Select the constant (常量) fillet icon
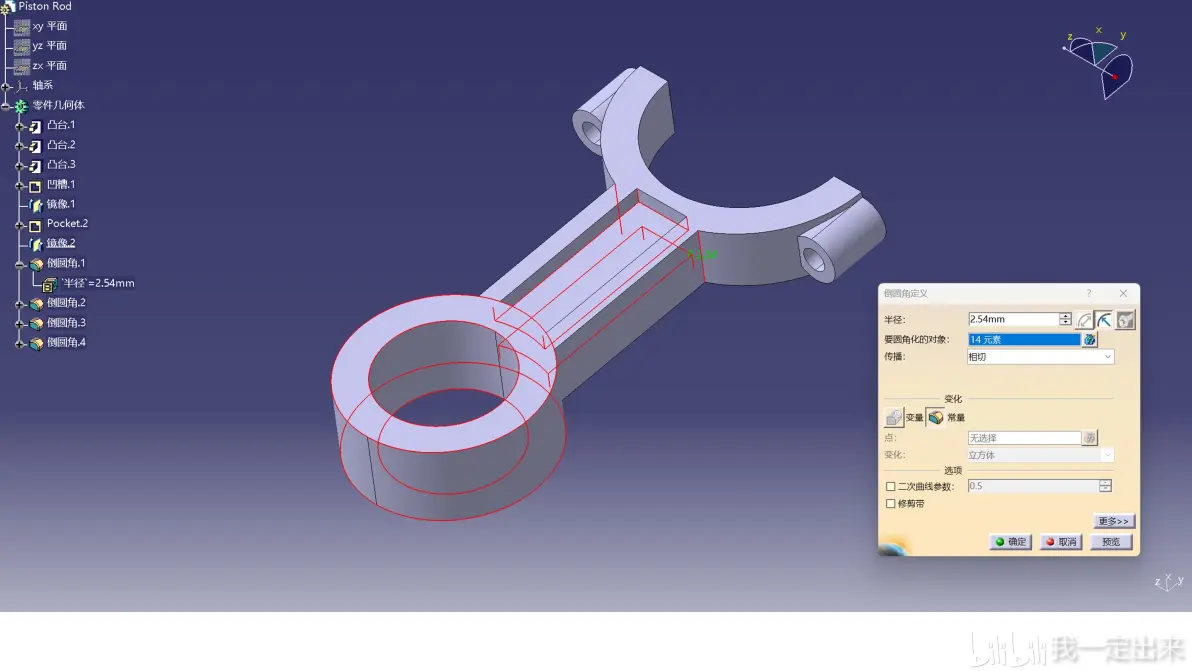This screenshot has width=1192, height=671. point(936,417)
